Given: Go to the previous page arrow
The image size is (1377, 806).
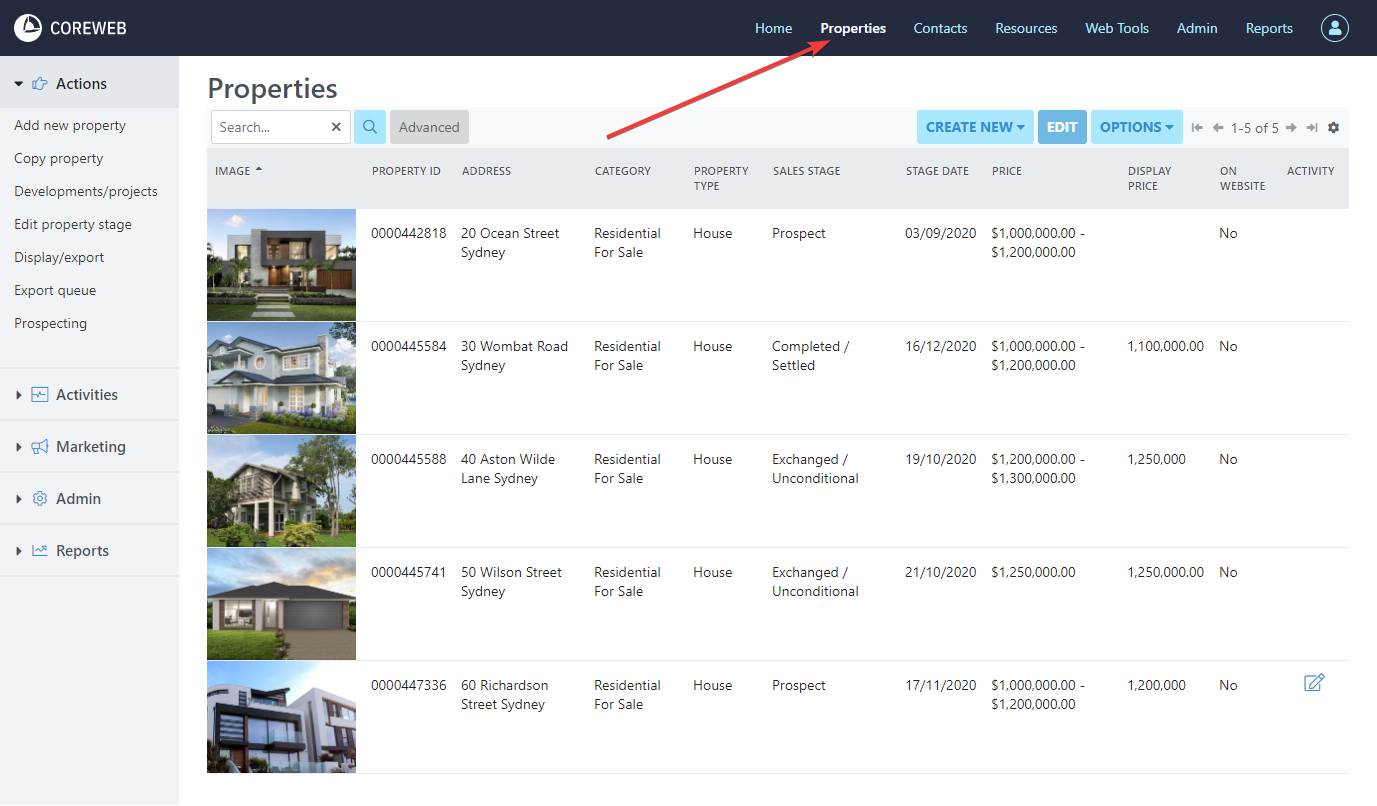Looking at the screenshot, I should tap(1218, 128).
